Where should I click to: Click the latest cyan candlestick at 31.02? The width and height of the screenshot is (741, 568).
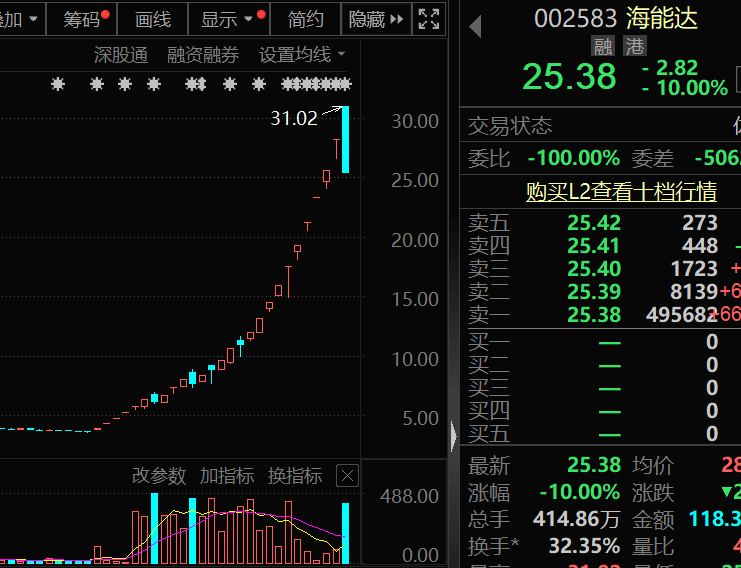point(346,140)
